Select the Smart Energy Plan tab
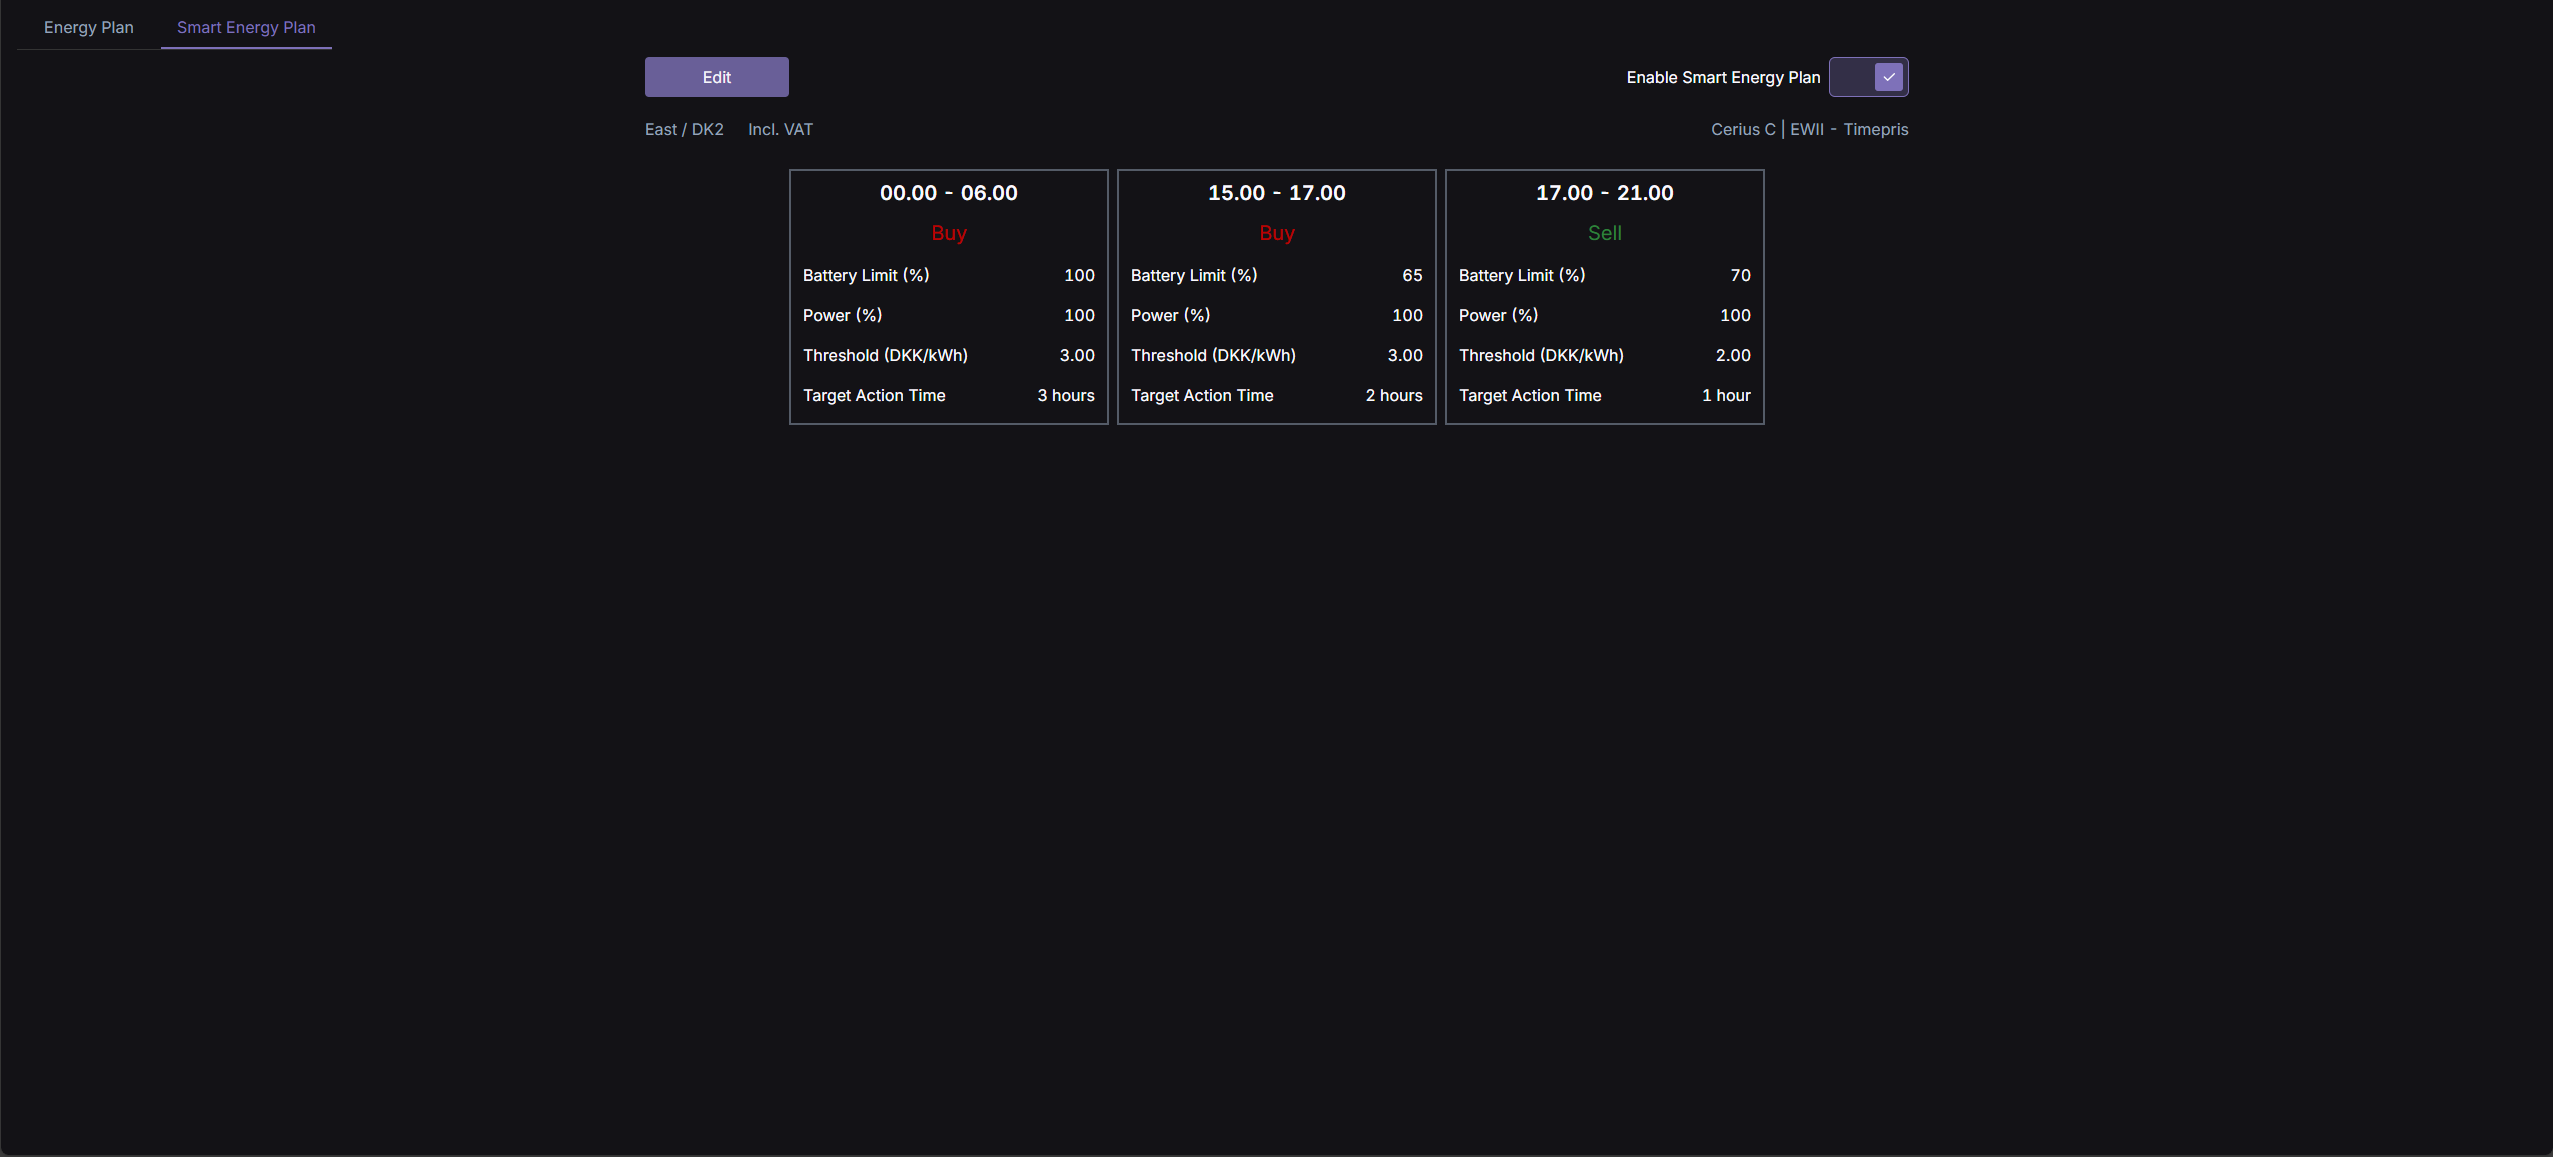This screenshot has width=2553, height=1157. [x=246, y=27]
